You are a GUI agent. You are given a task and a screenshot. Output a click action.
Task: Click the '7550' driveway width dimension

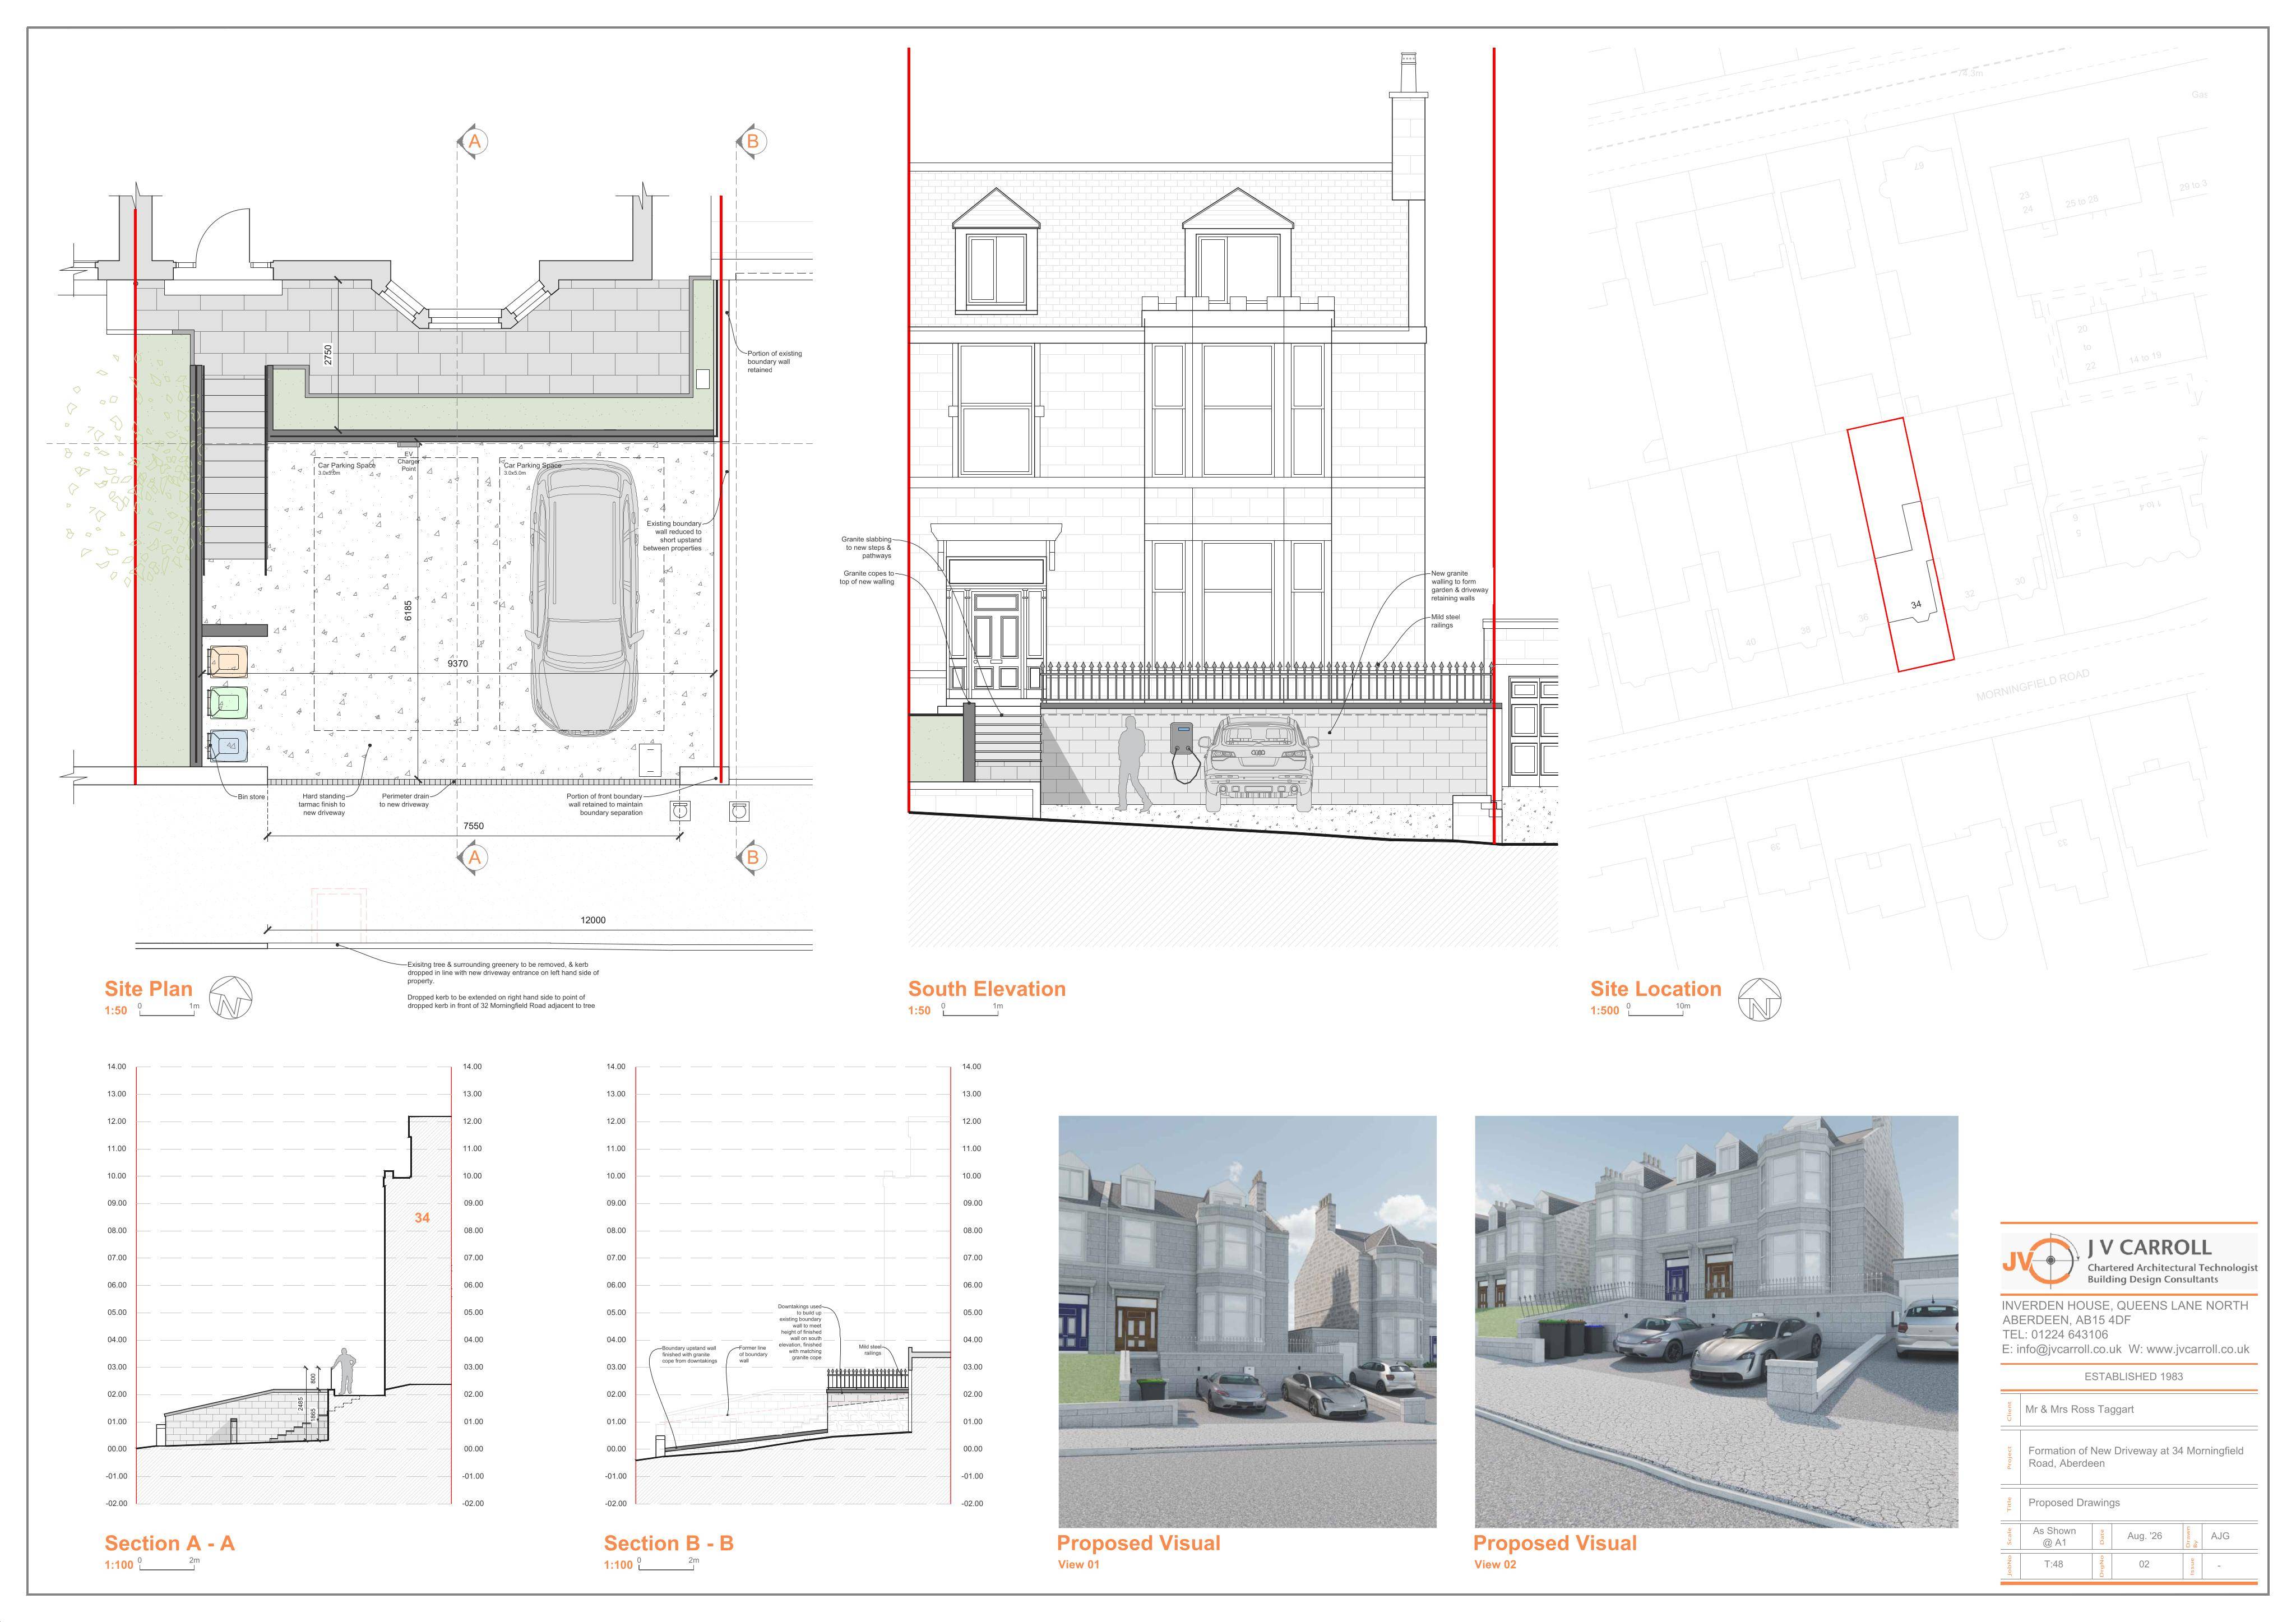click(x=474, y=826)
